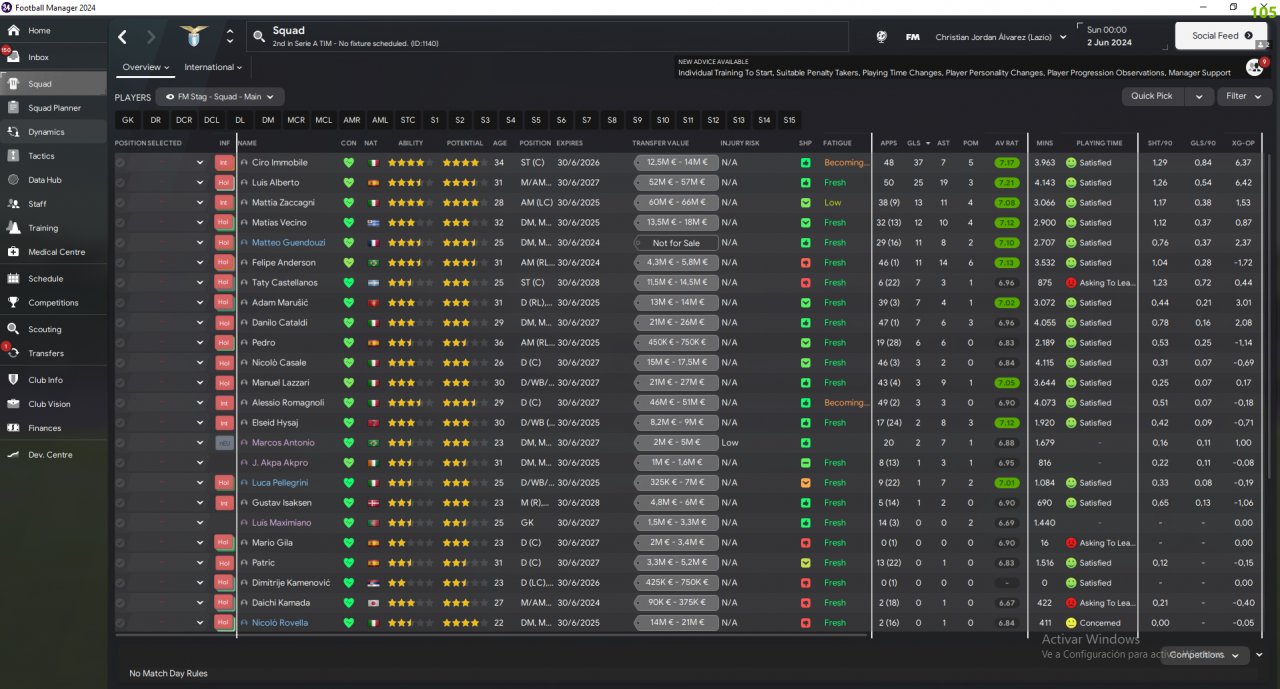Open staff advice icon with 9 badge

click(1254, 67)
